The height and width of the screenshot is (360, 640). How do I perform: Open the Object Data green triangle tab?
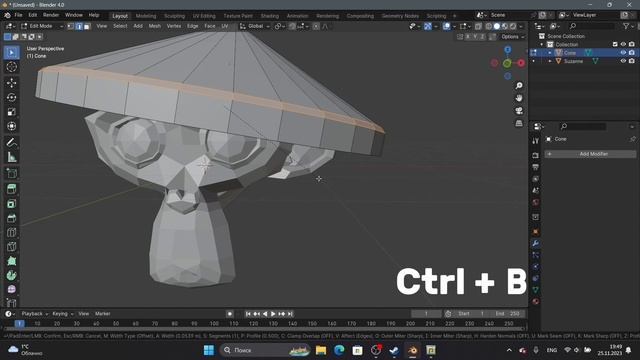click(x=536, y=290)
